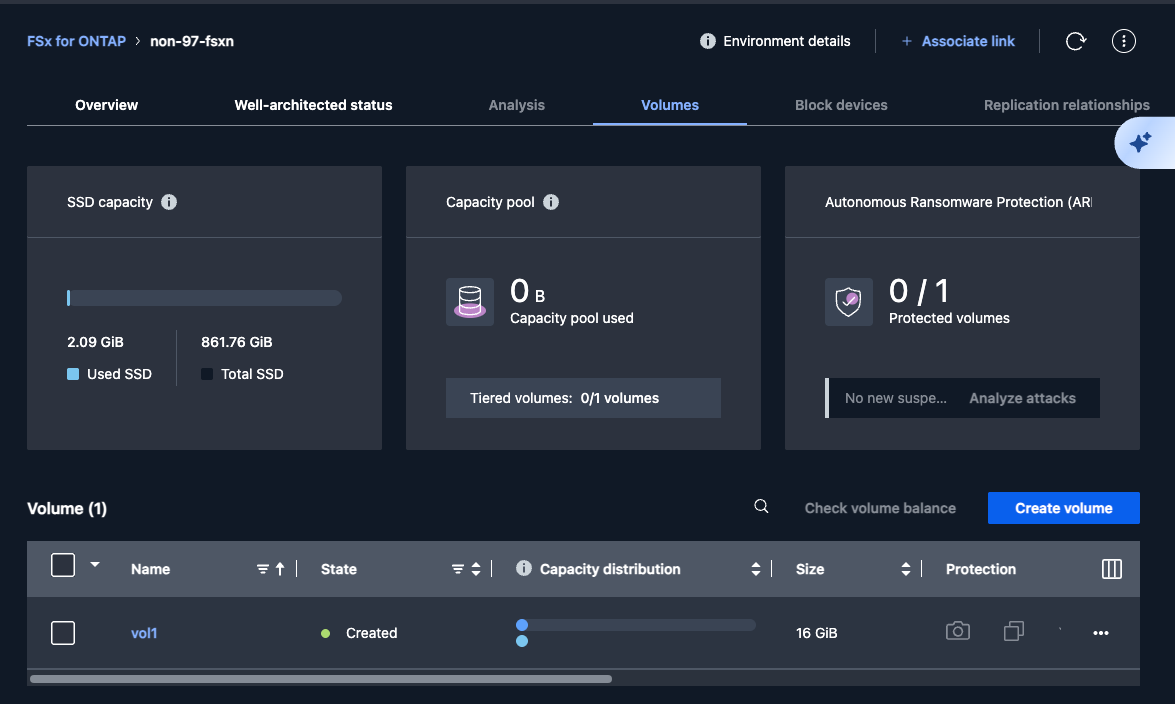This screenshot has height=704, width=1175.
Task: Open the Block devices tab
Action: (841, 105)
